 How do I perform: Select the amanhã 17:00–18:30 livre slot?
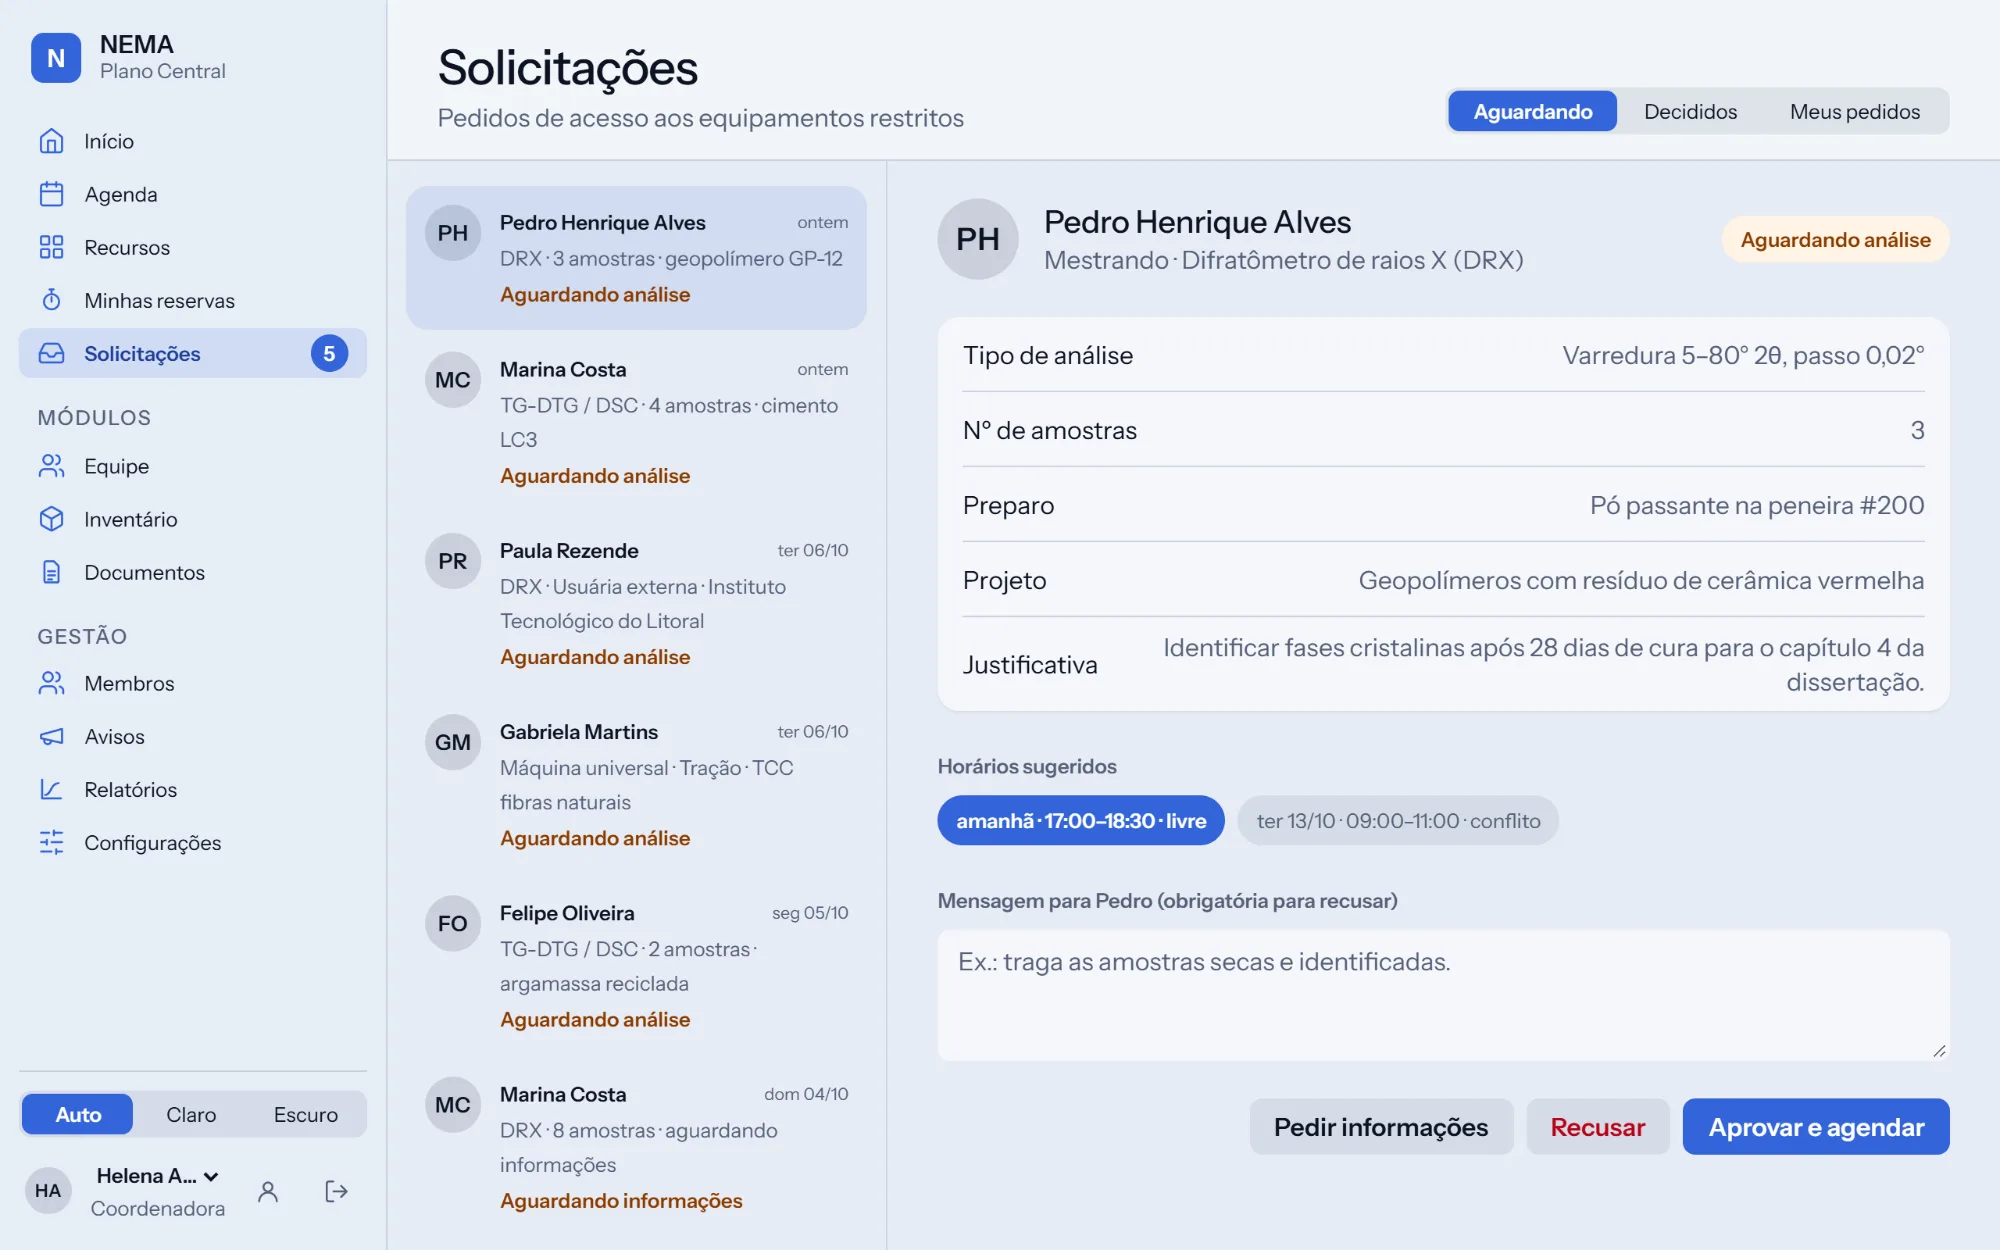1081,820
